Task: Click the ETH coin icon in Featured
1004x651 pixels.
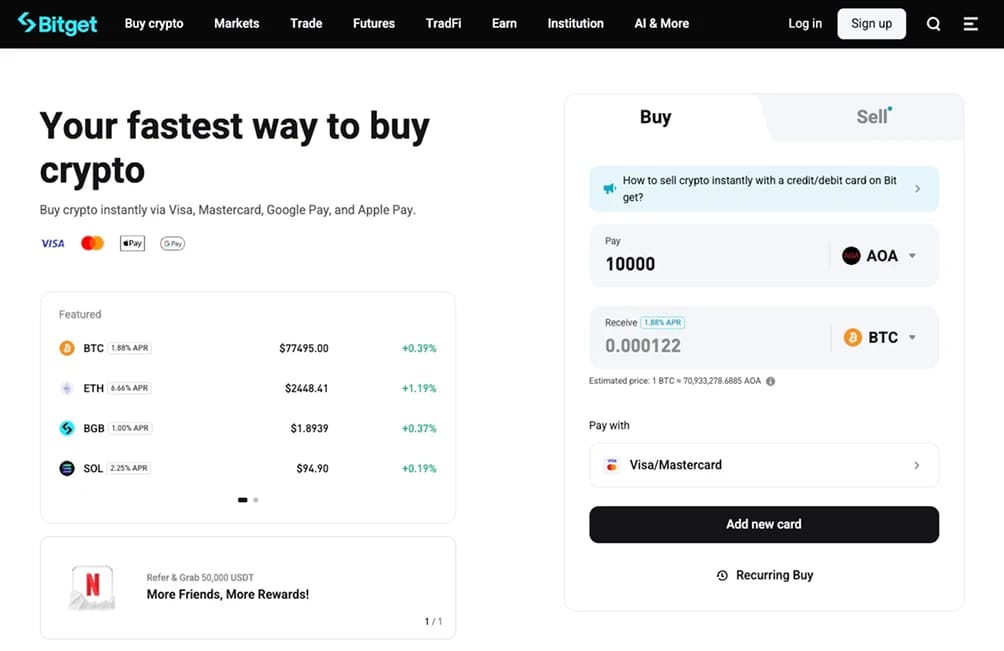Action: click(x=67, y=388)
